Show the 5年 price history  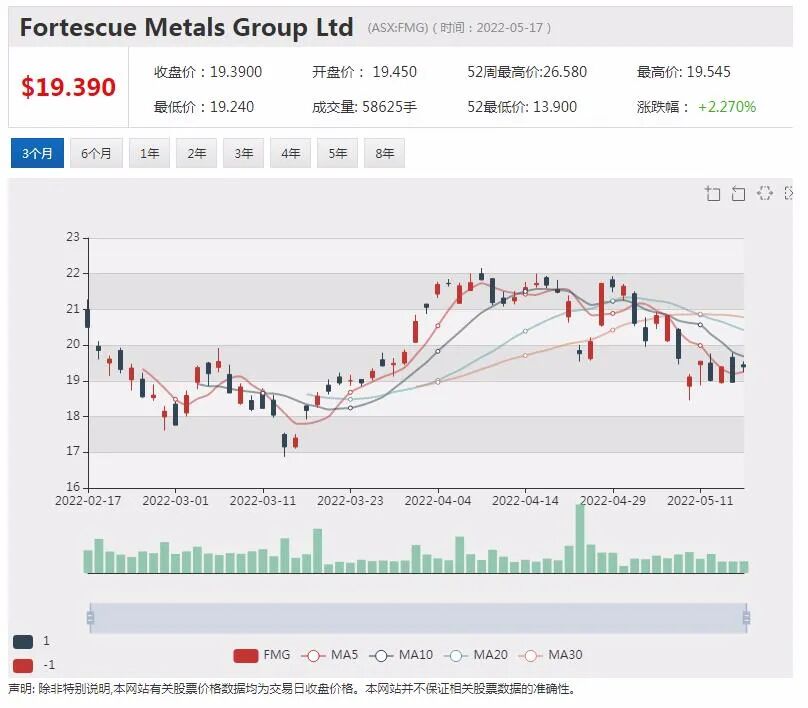pos(338,153)
